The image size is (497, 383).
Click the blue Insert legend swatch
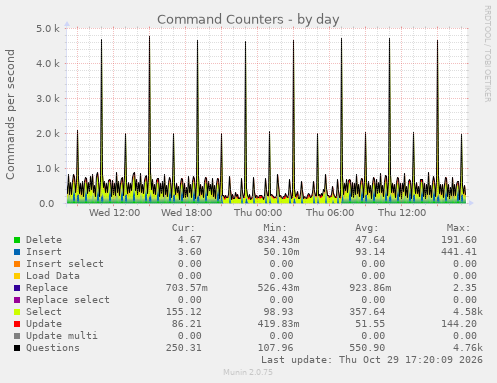17,252
